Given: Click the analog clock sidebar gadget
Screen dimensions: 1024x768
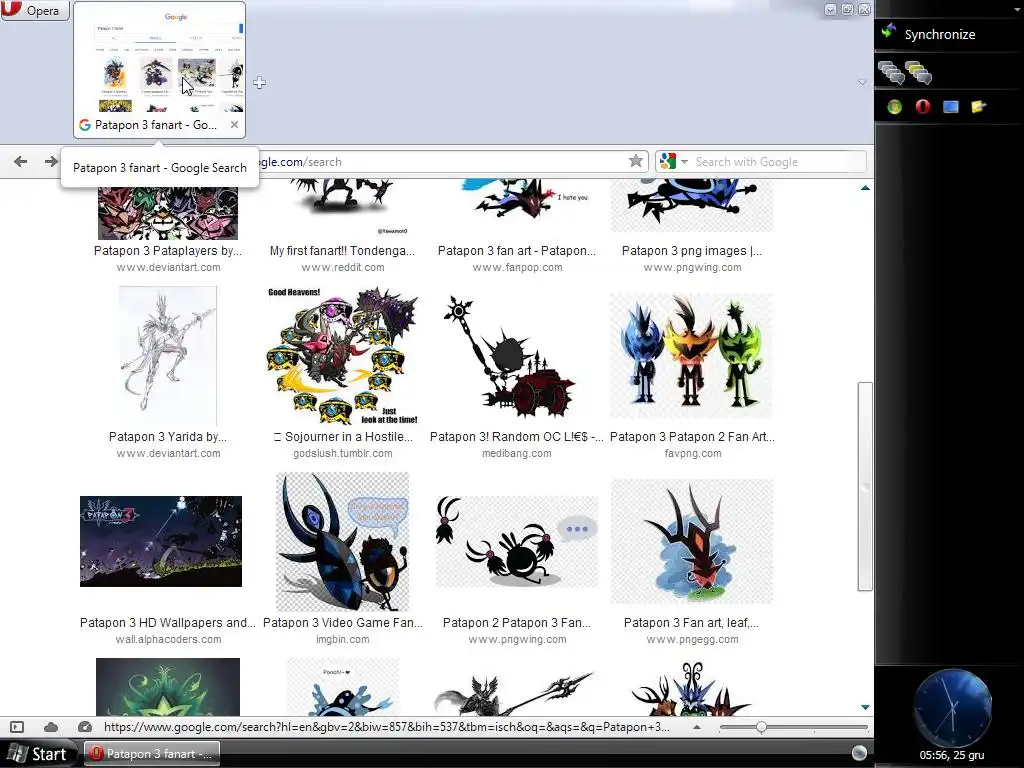Looking at the screenshot, I should pyautogui.click(x=952, y=707).
